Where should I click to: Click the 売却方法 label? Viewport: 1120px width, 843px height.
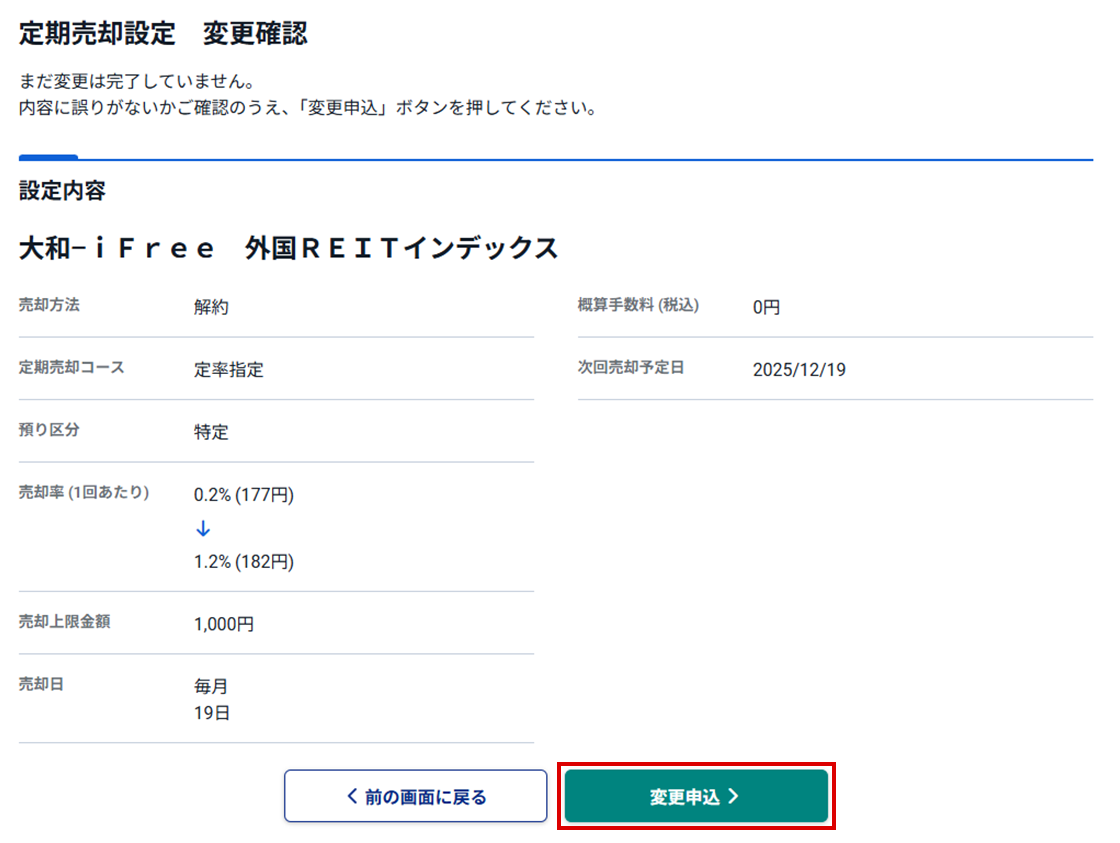pyautogui.click(x=49, y=305)
